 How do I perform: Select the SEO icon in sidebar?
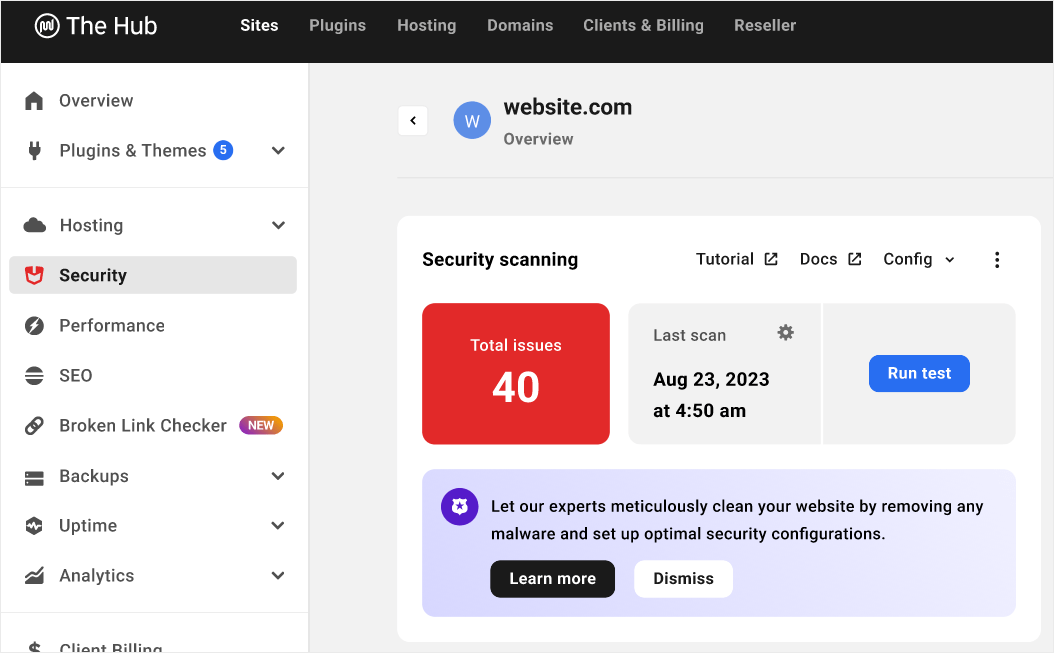click(x=32, y=375)
